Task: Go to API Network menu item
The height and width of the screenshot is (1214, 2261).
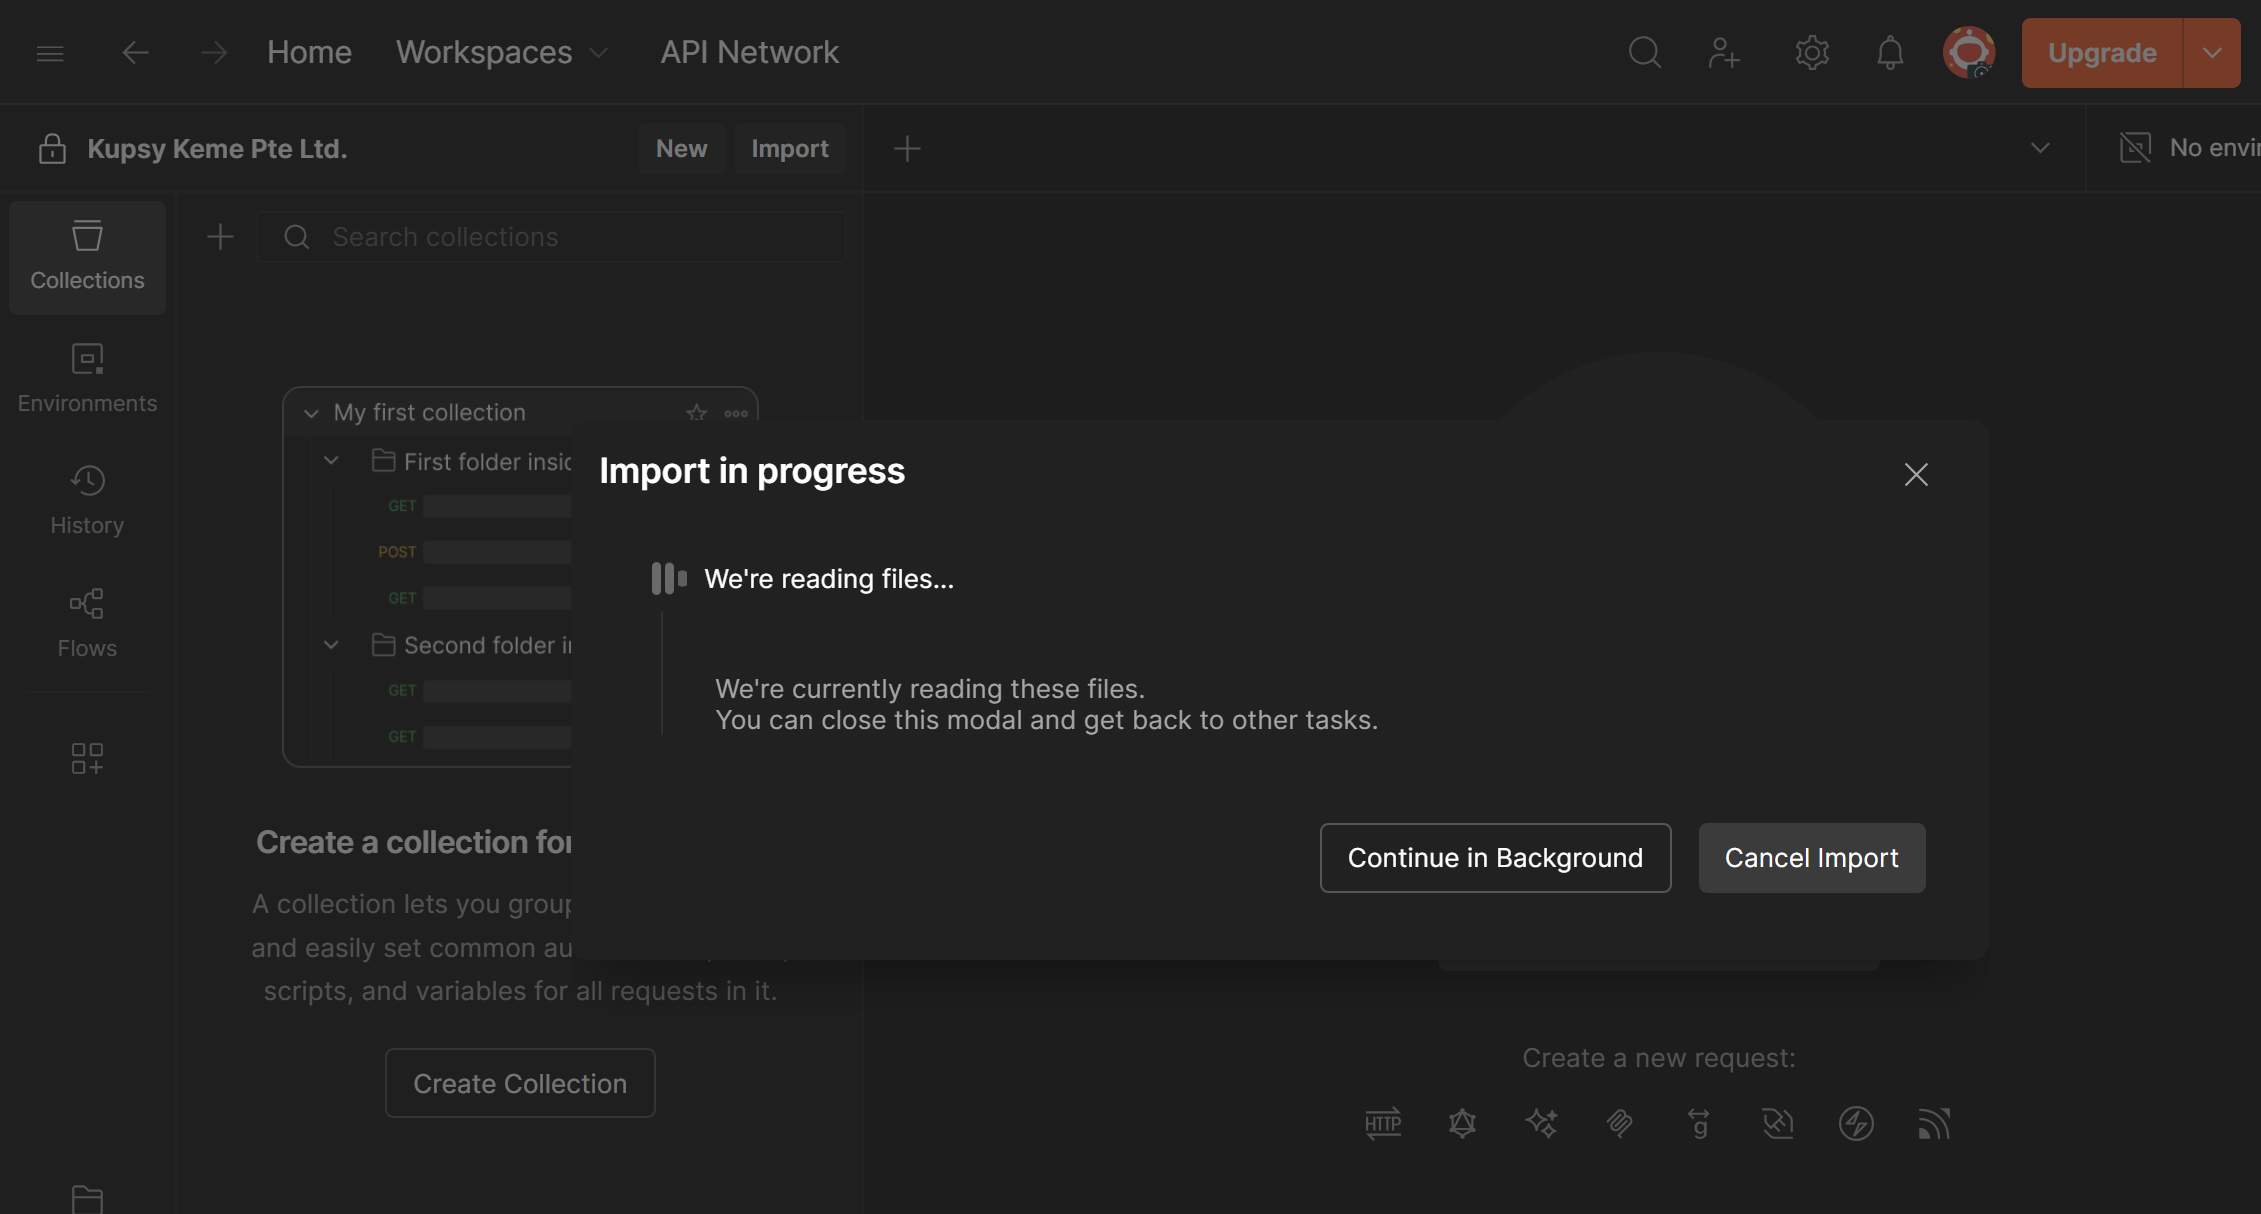Action: click(x=749, y=52)
